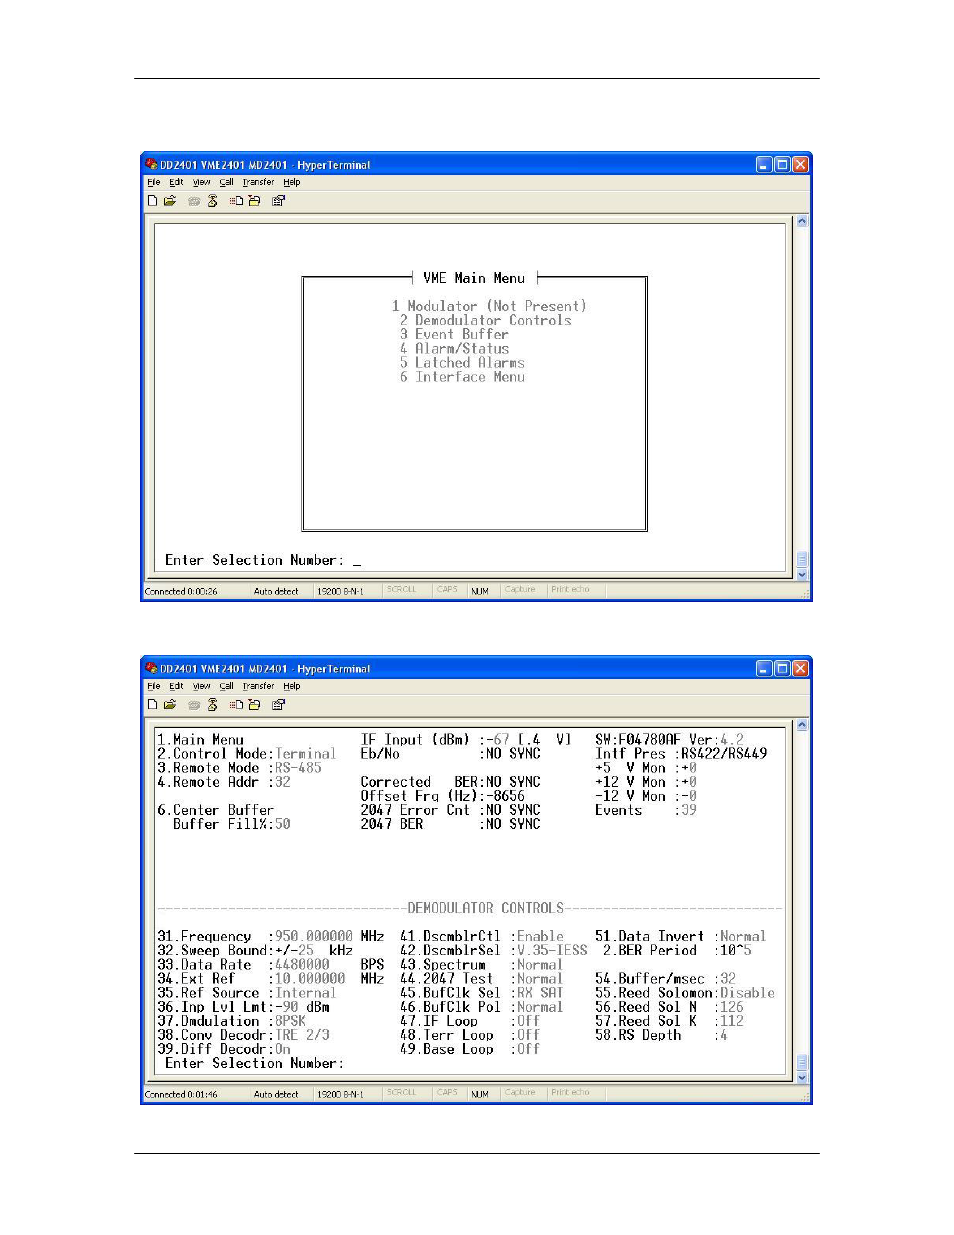Minimize the Demodulator Controls HyperTerminal window

[x=764, y=668]
